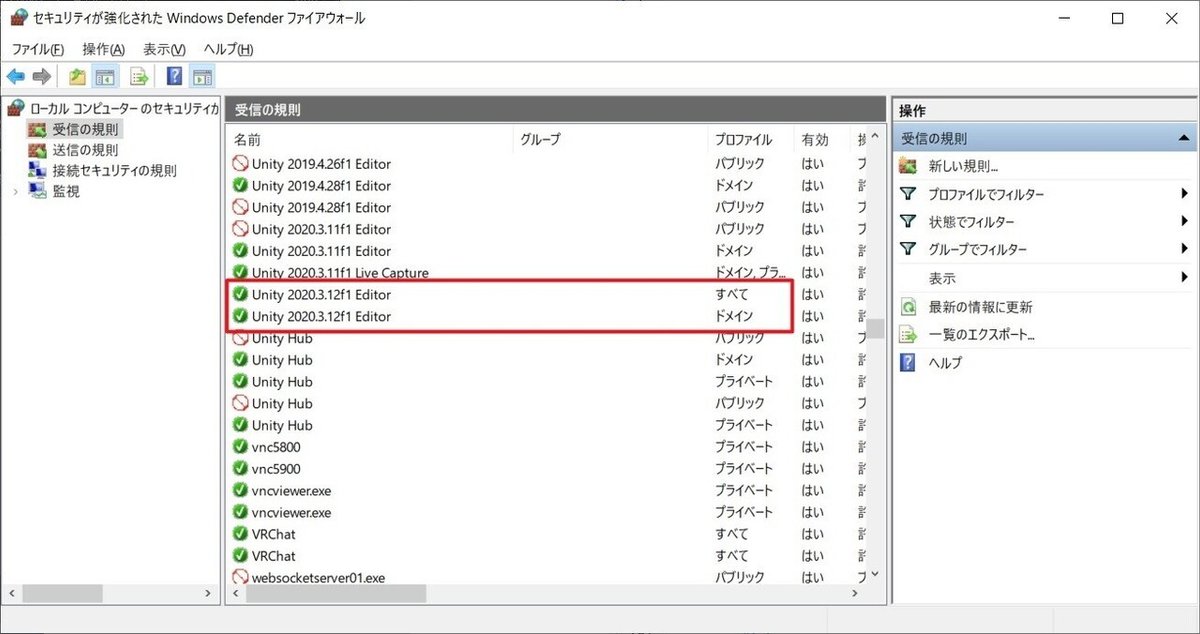Click the left tree horizontal scrollbar left arrow
The width and height of the screenshot is (1200, 634).
(12, 593)
